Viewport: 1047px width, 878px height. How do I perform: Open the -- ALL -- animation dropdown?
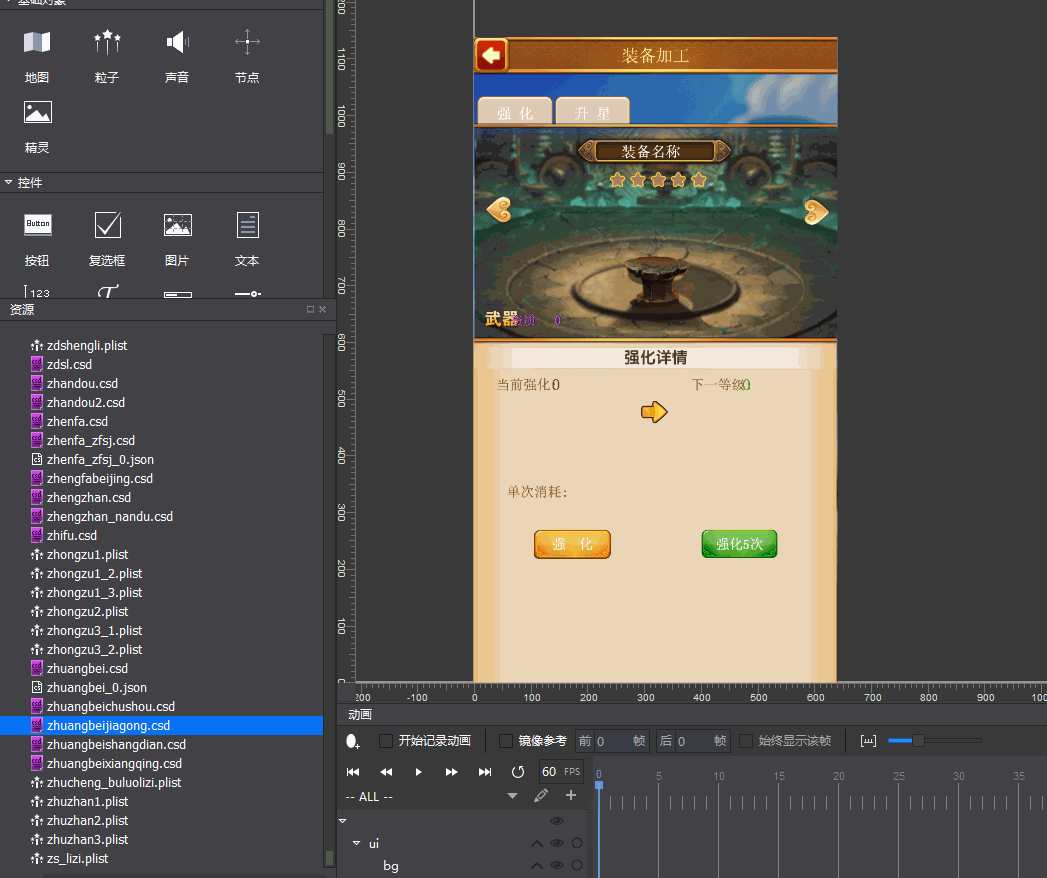click(512, 796)
